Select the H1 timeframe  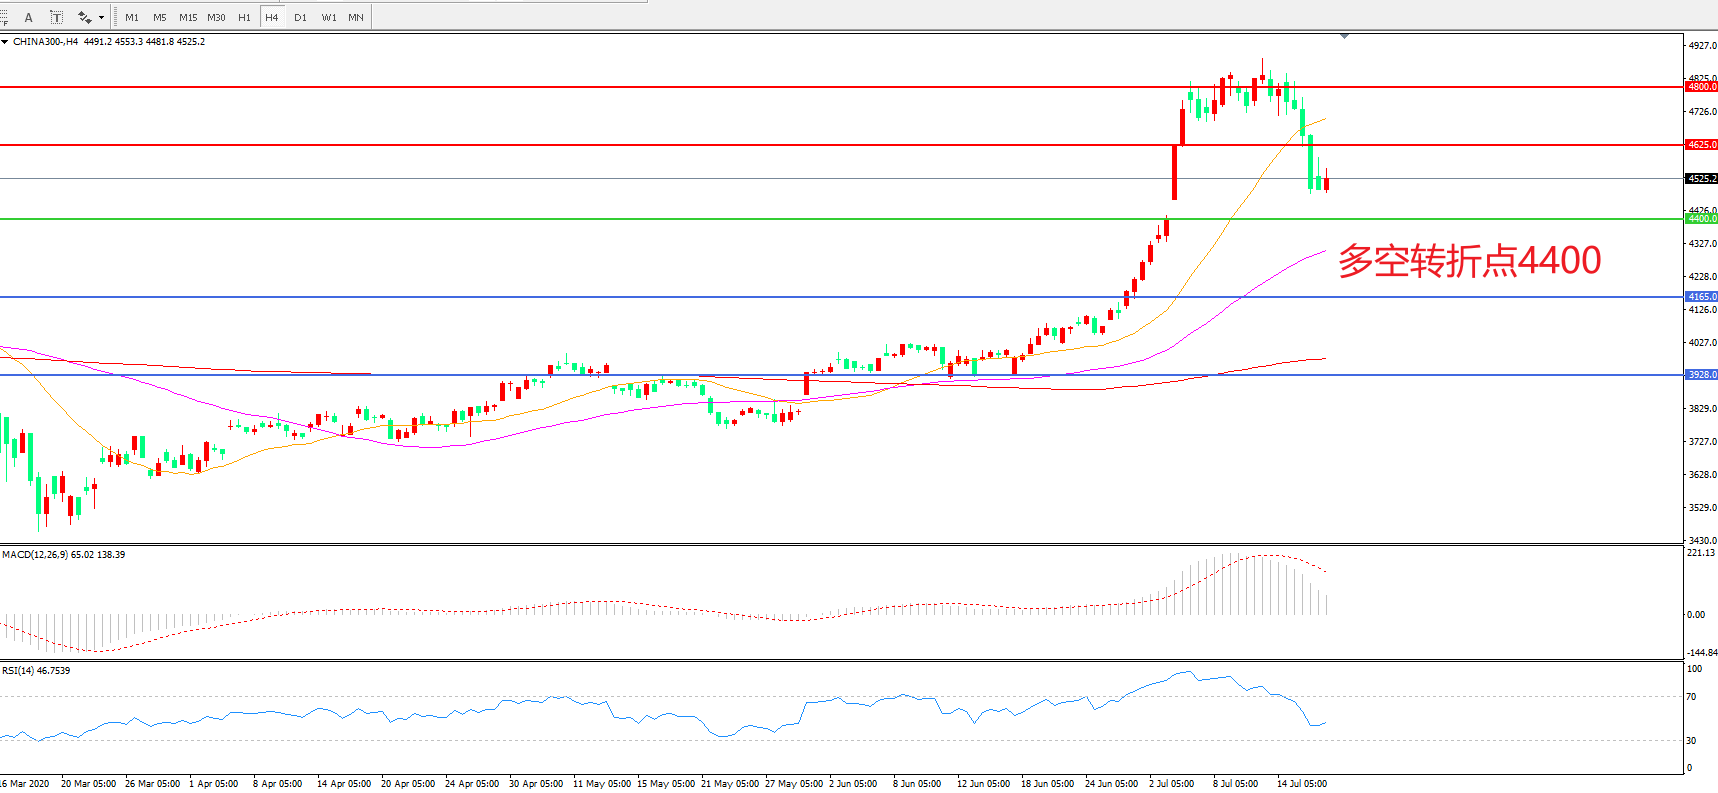tap(244, 17)
